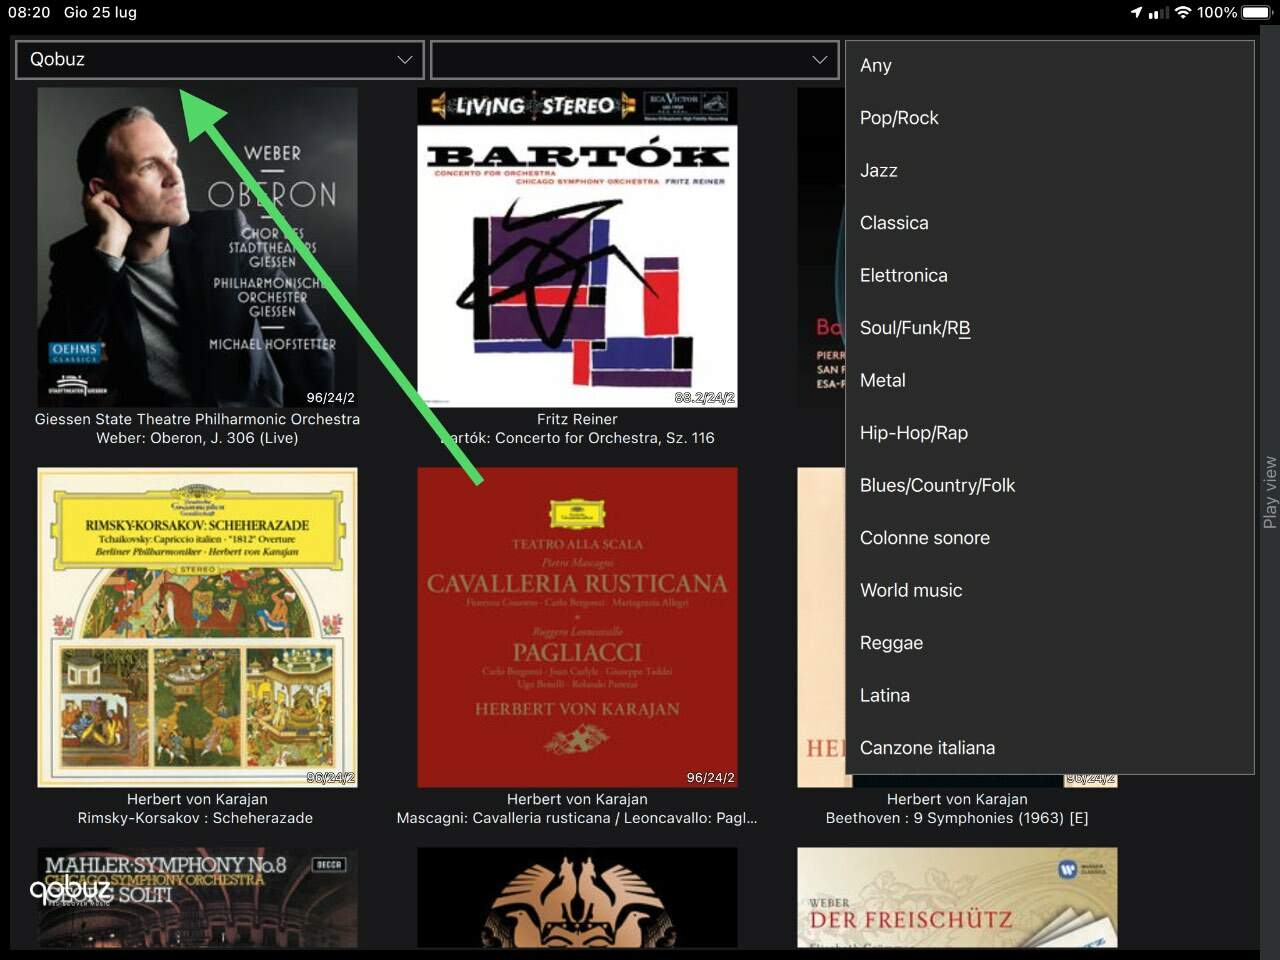This screenshot has width=1280, height=960.
Task: Click the location services arrow icon
Action: pos(1136,12)
